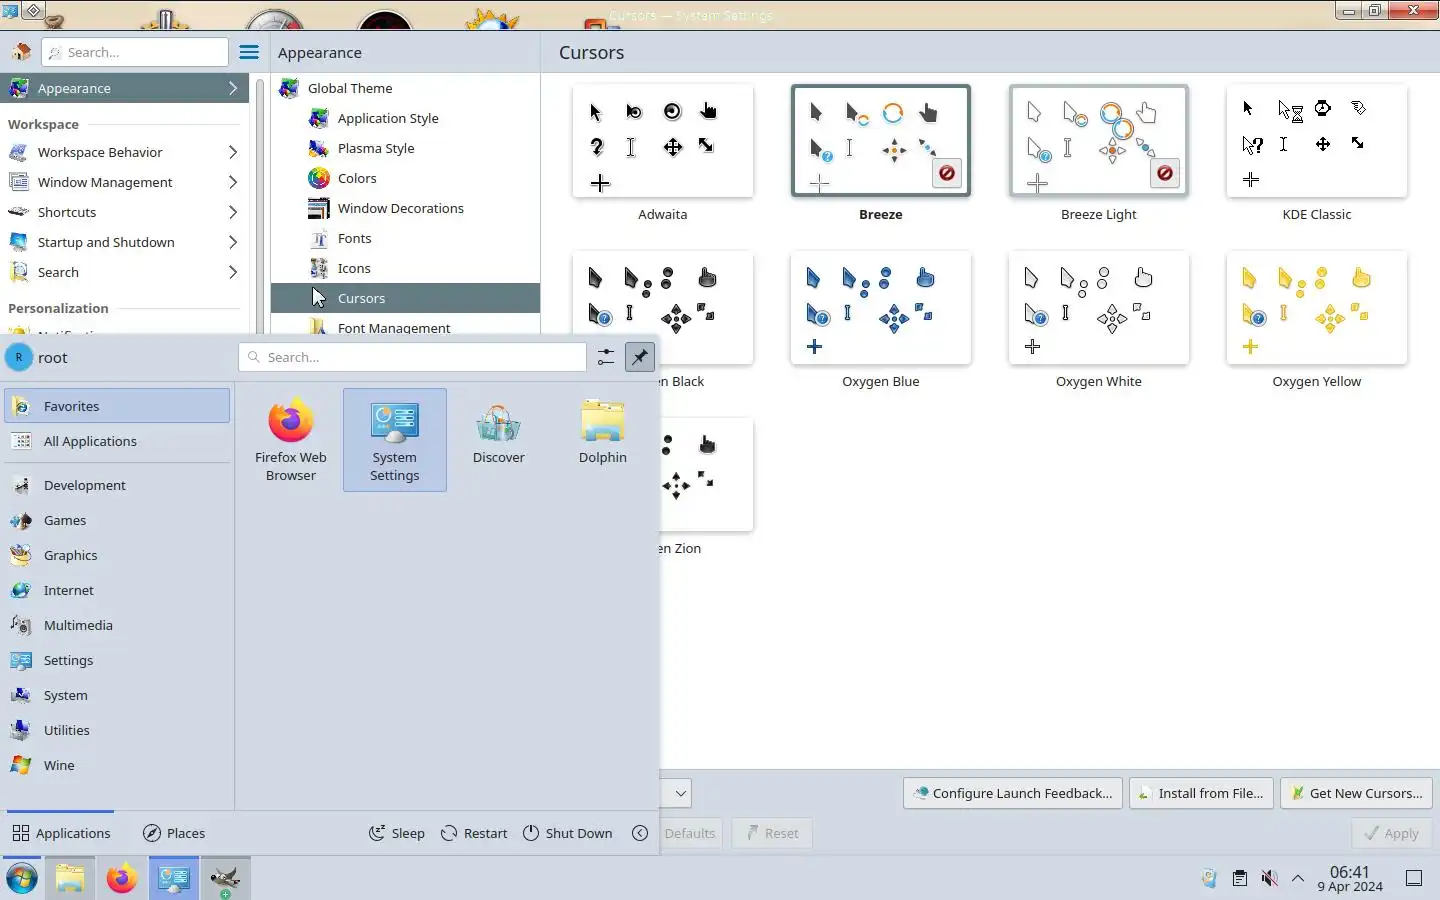Open the clipboard tray icon
Viewport: 1440px width, 900px height.
coord(1240,879)
